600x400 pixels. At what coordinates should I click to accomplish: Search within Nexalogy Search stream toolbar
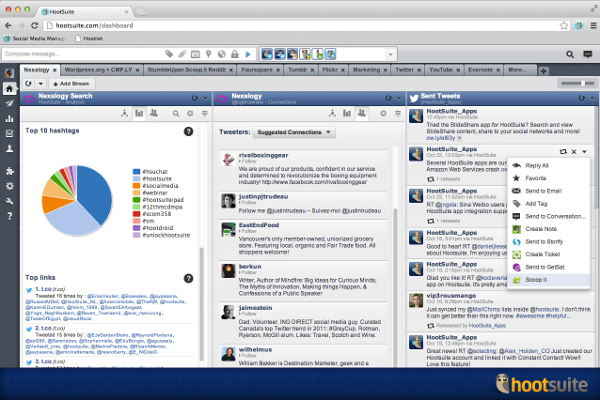coord(176,114)
